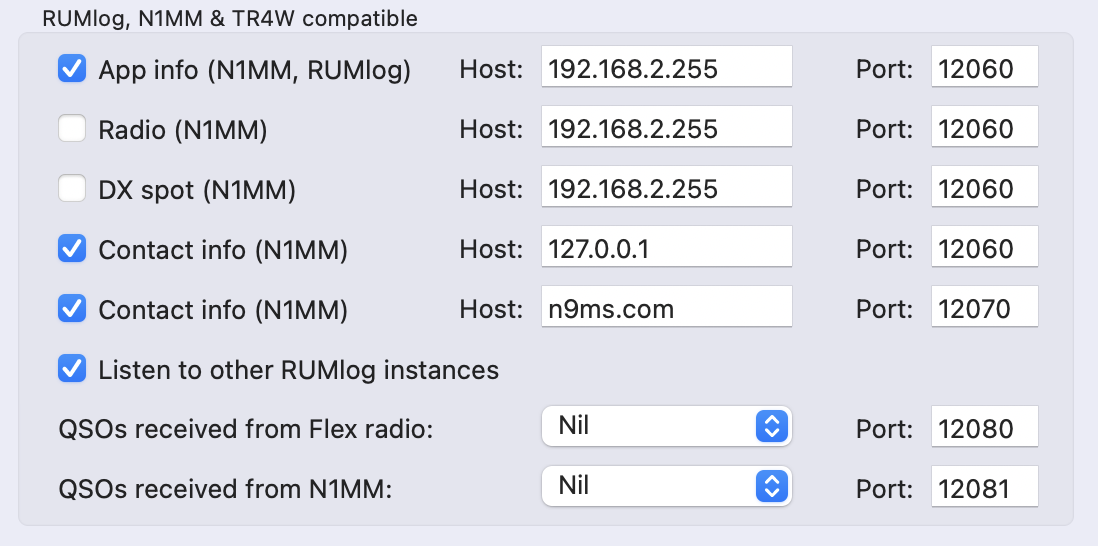
Task: Enable the DX spot (N1MM) checkbox
Action: [71, 189]
